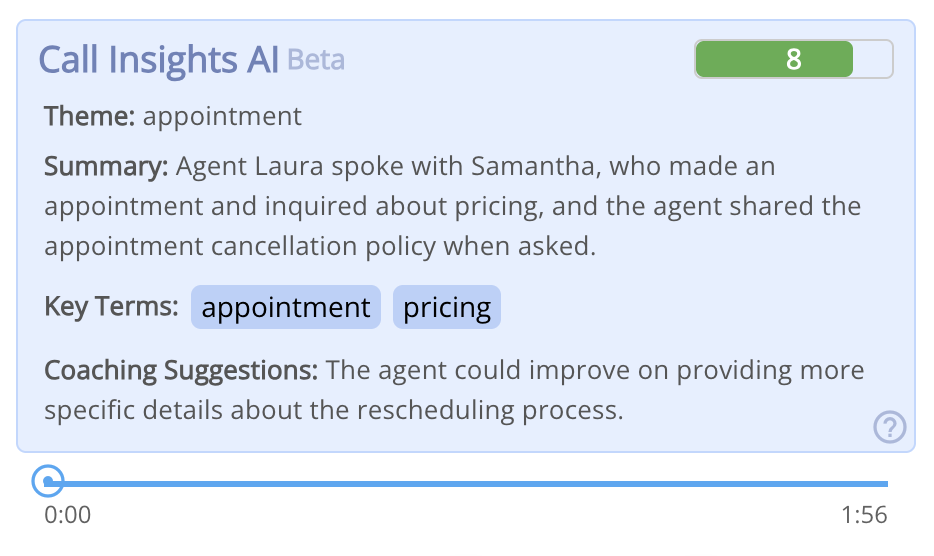Click the Key Terms label
The width and height of the screenshot is (934, 556).
click(x=111, y=307)
